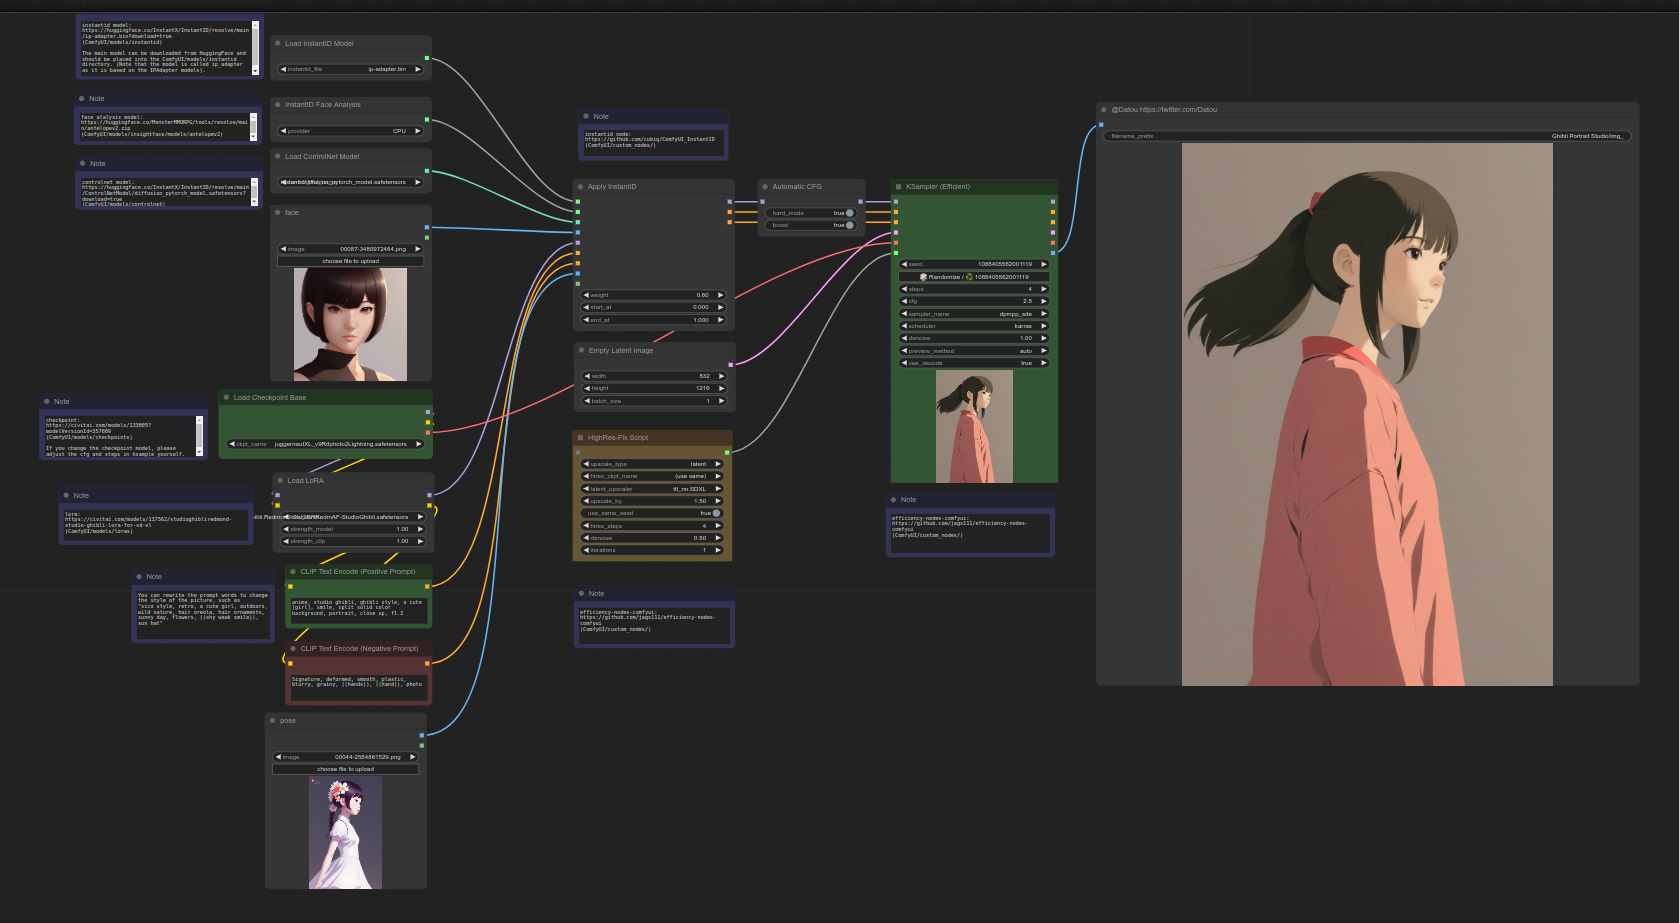
Task: Click the right arrow to increase KSampler steps
Action: click(x=1043, y=289)
